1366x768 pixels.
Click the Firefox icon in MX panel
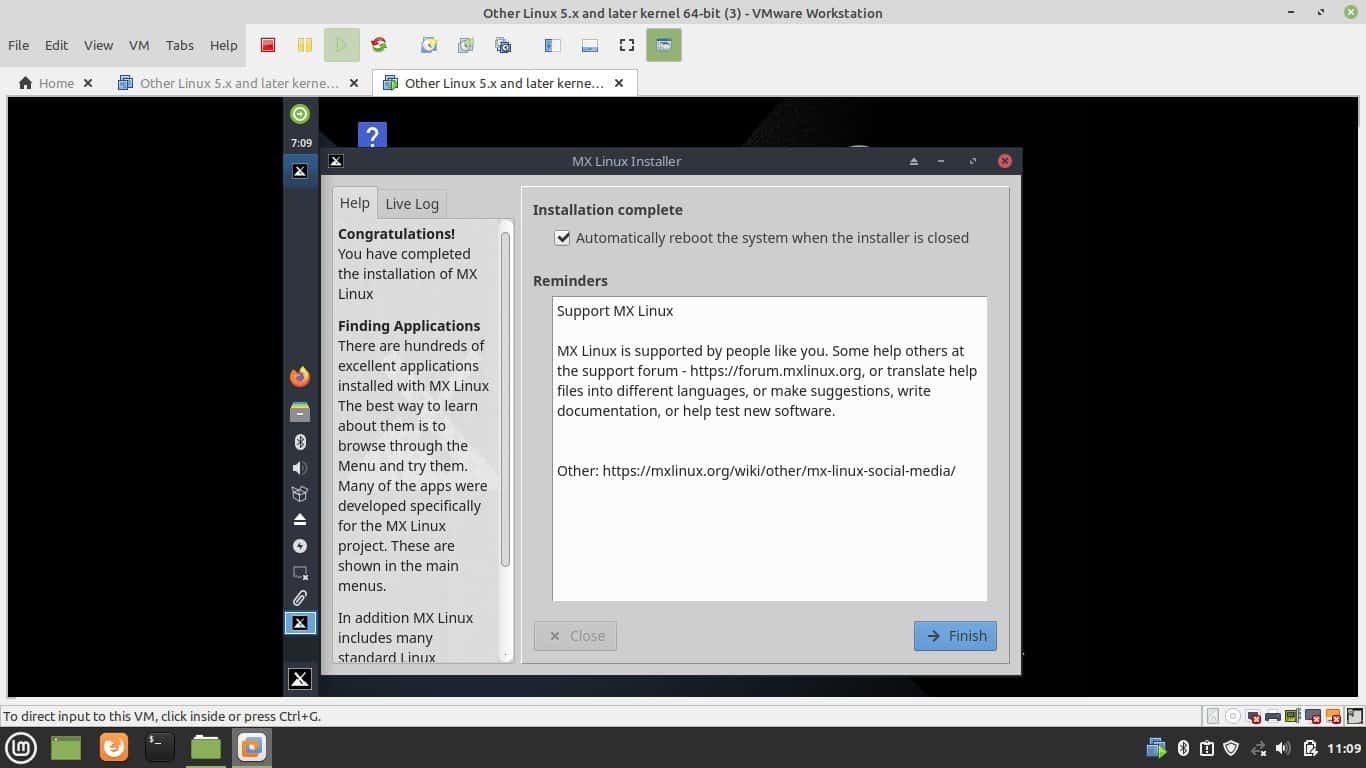point(300,377)
